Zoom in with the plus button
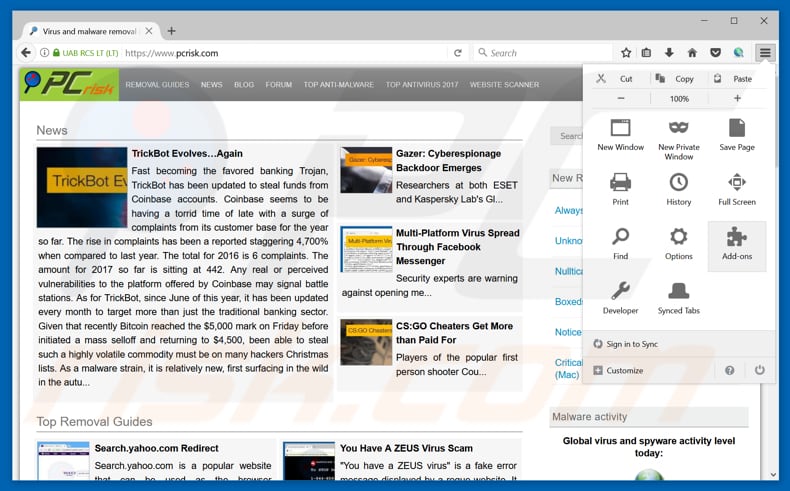The image size is (790, 491). [737, 99]
